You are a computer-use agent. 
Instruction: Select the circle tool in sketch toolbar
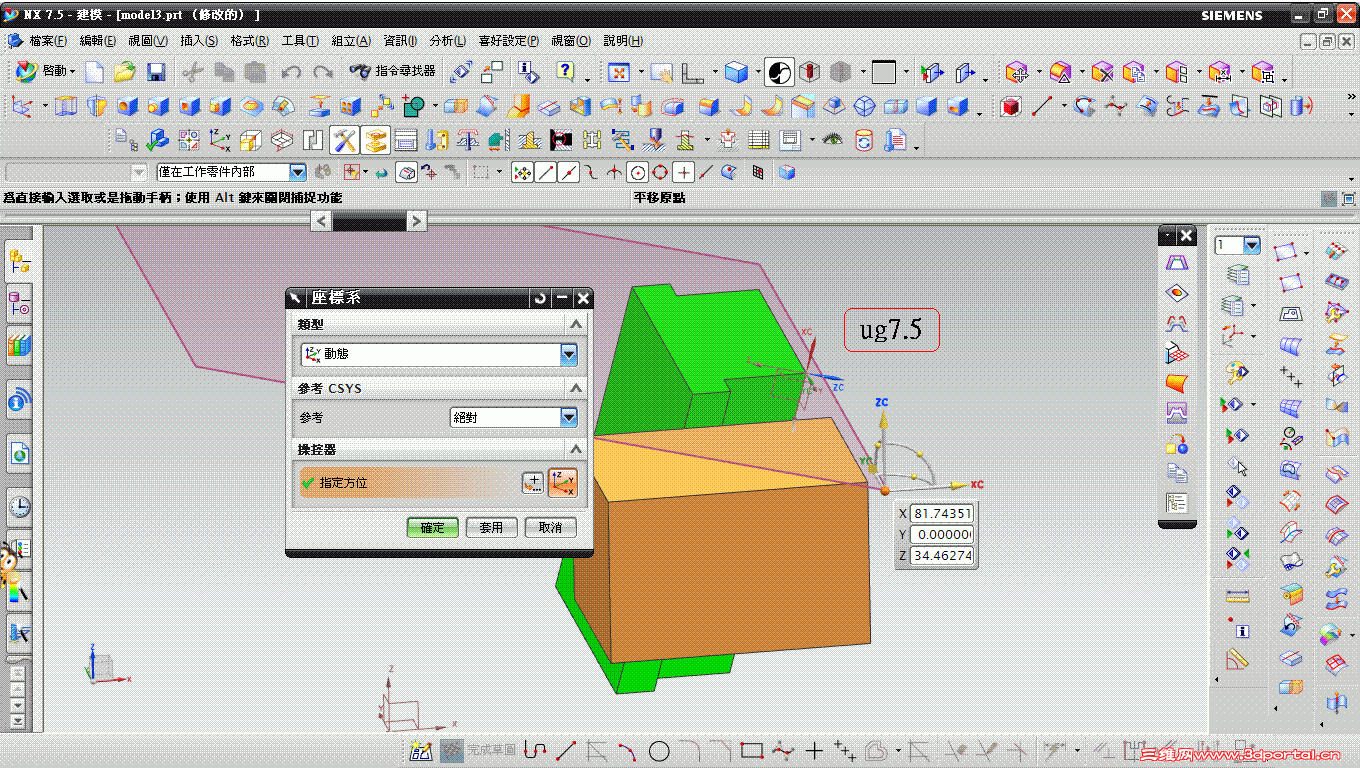(x=659, y=751)
